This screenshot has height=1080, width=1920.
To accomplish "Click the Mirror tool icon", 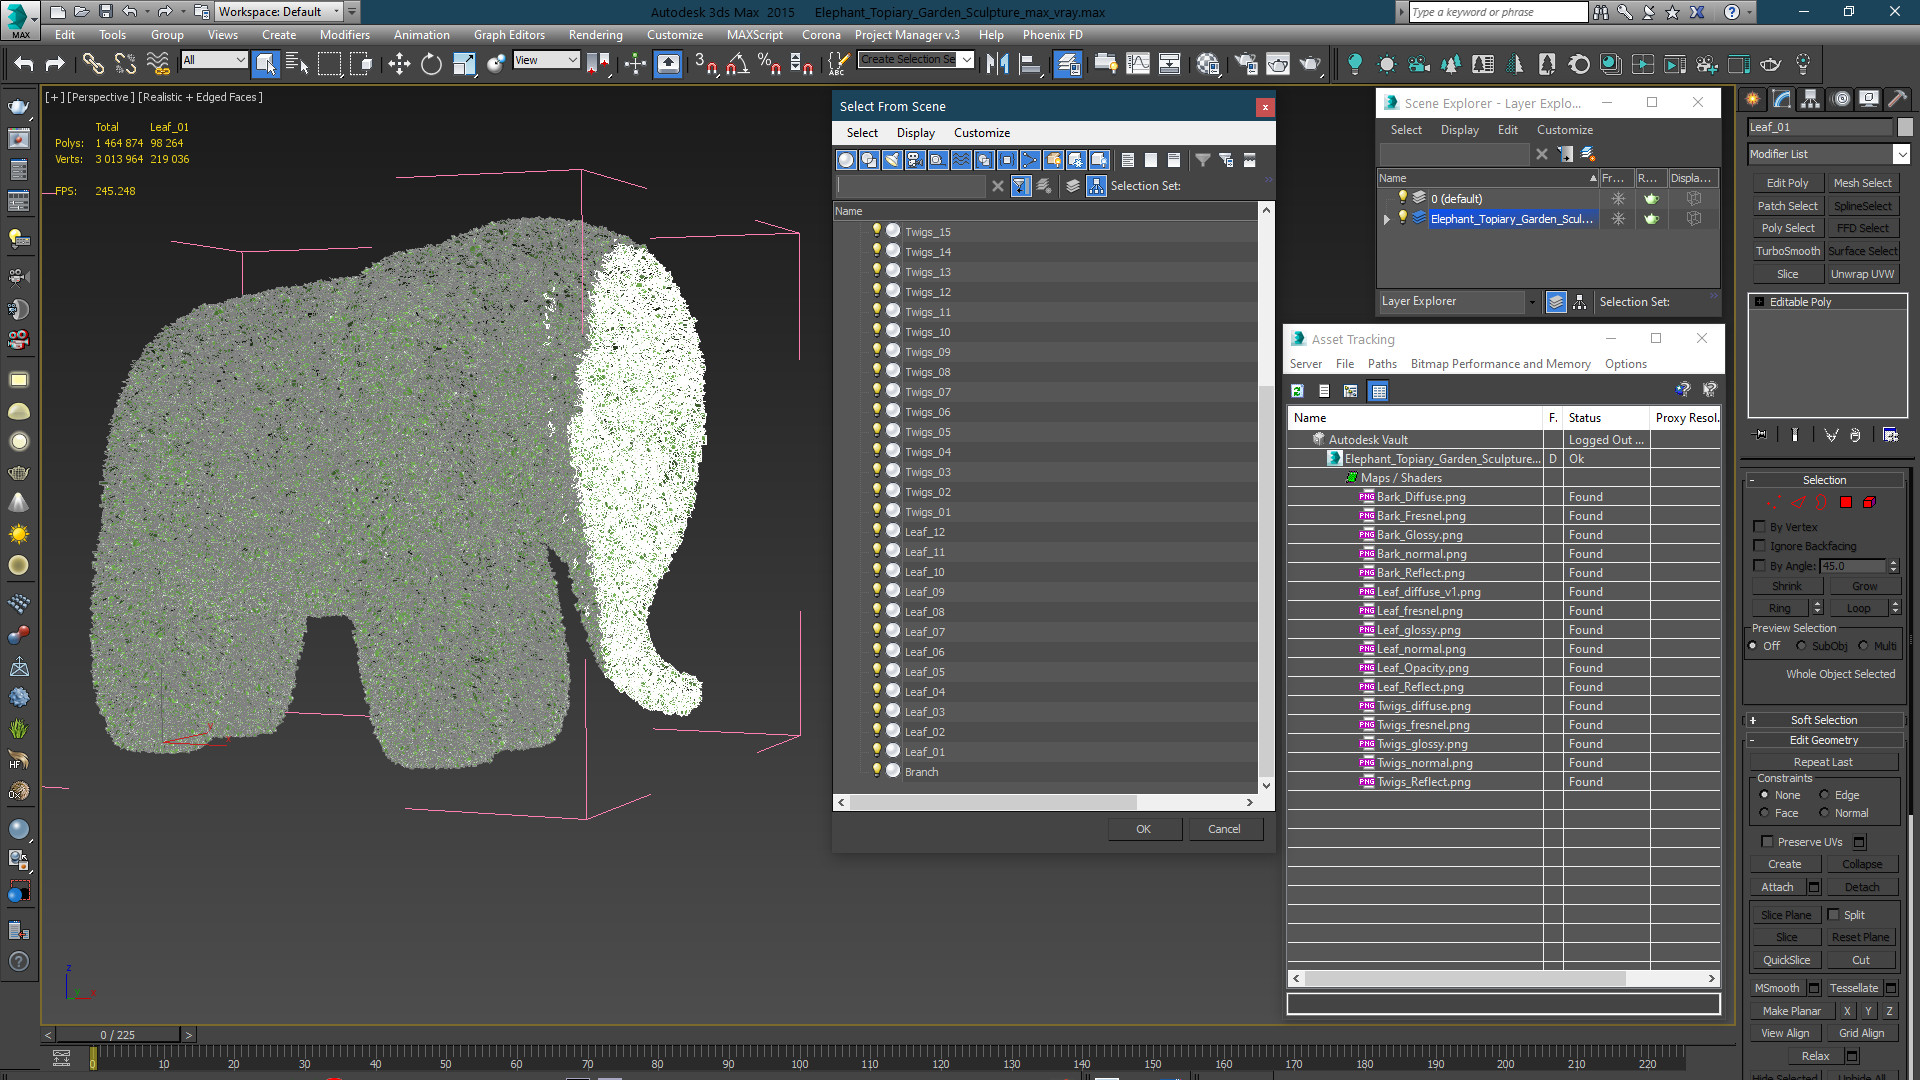I will pos(997,64).
